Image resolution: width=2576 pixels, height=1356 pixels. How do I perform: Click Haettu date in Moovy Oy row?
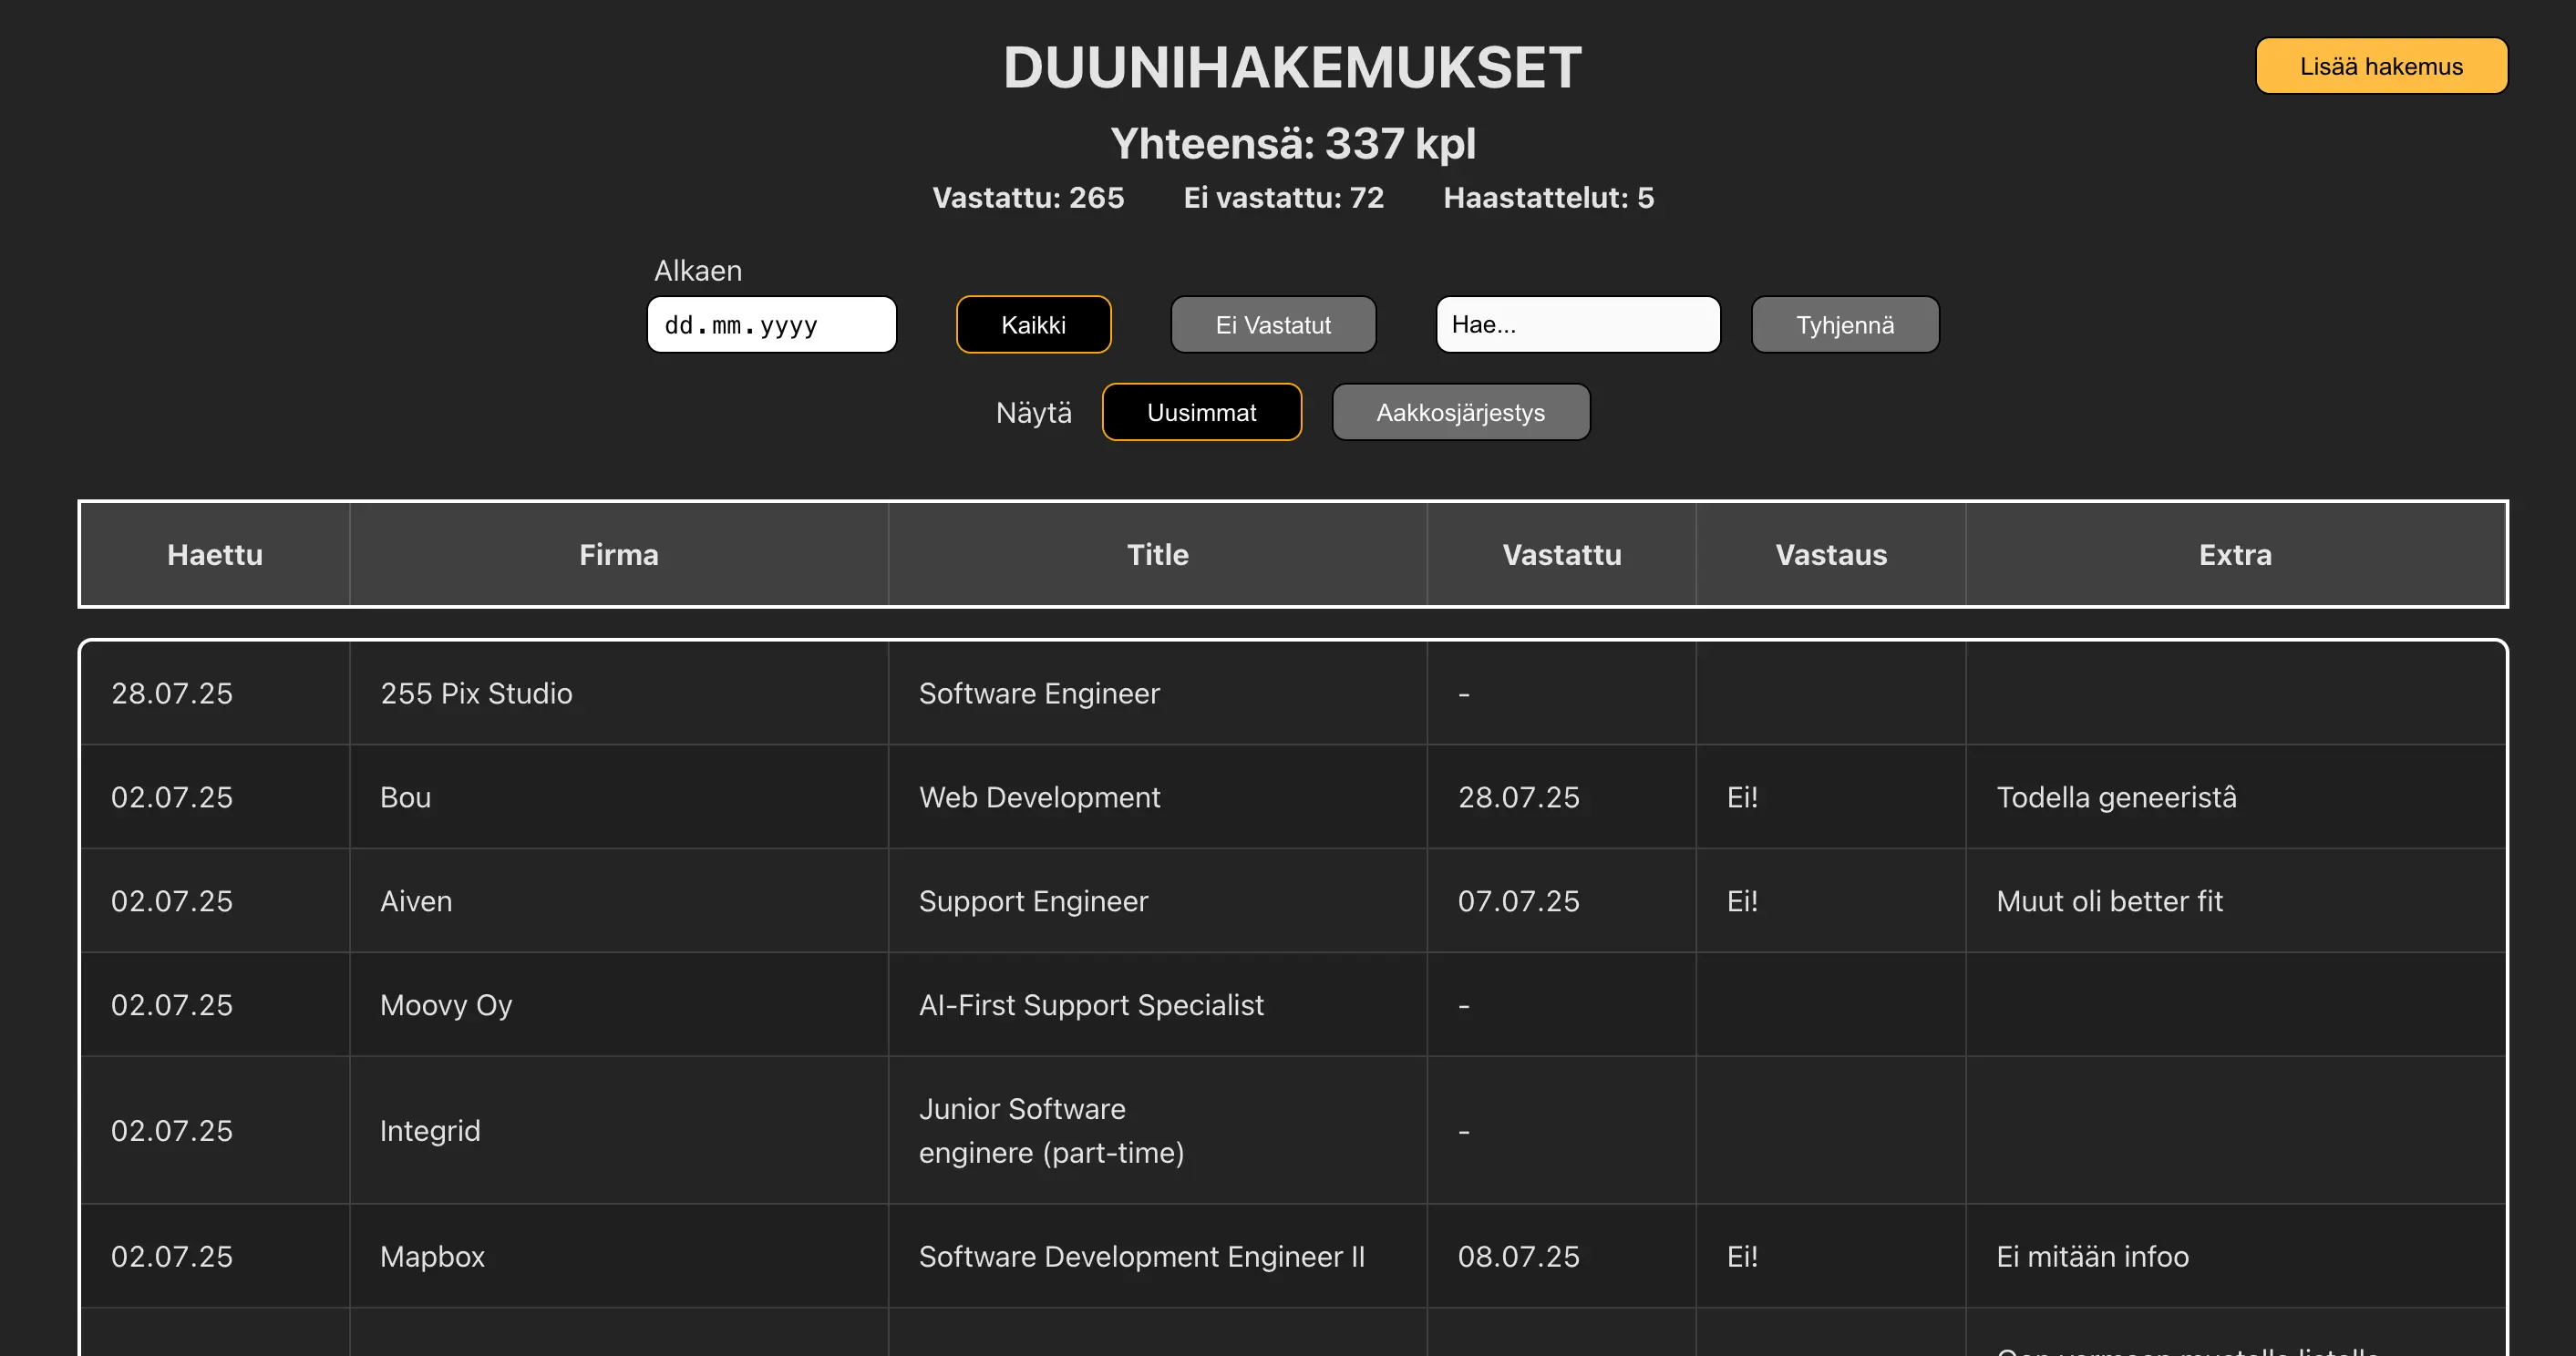click(x=172, y=1005)
